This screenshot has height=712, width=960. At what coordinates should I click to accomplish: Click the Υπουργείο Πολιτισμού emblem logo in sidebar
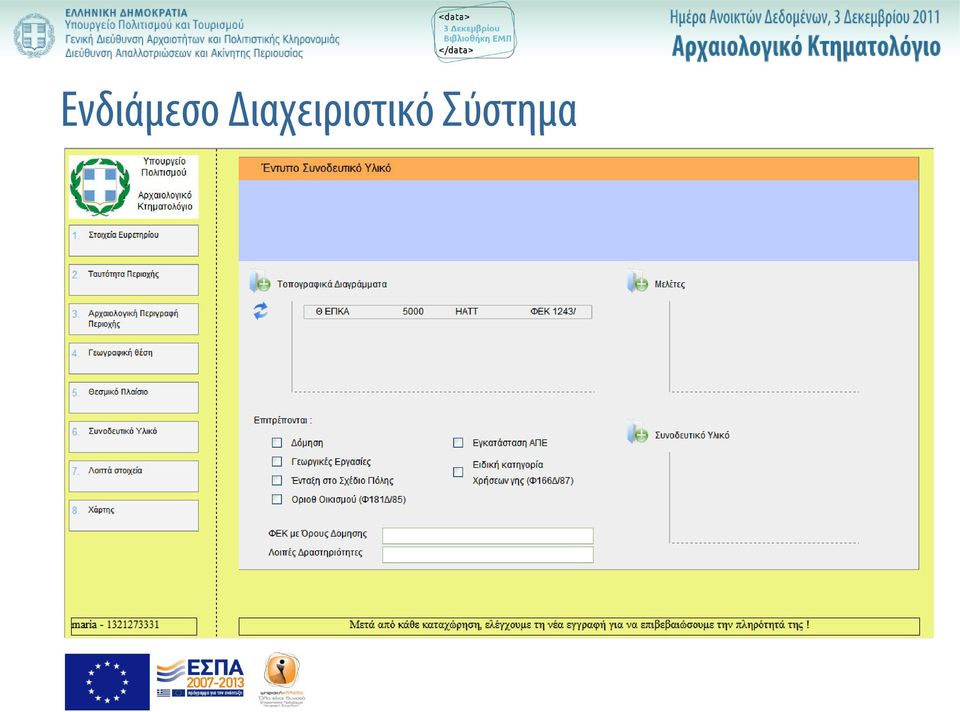tap(100, 186)
